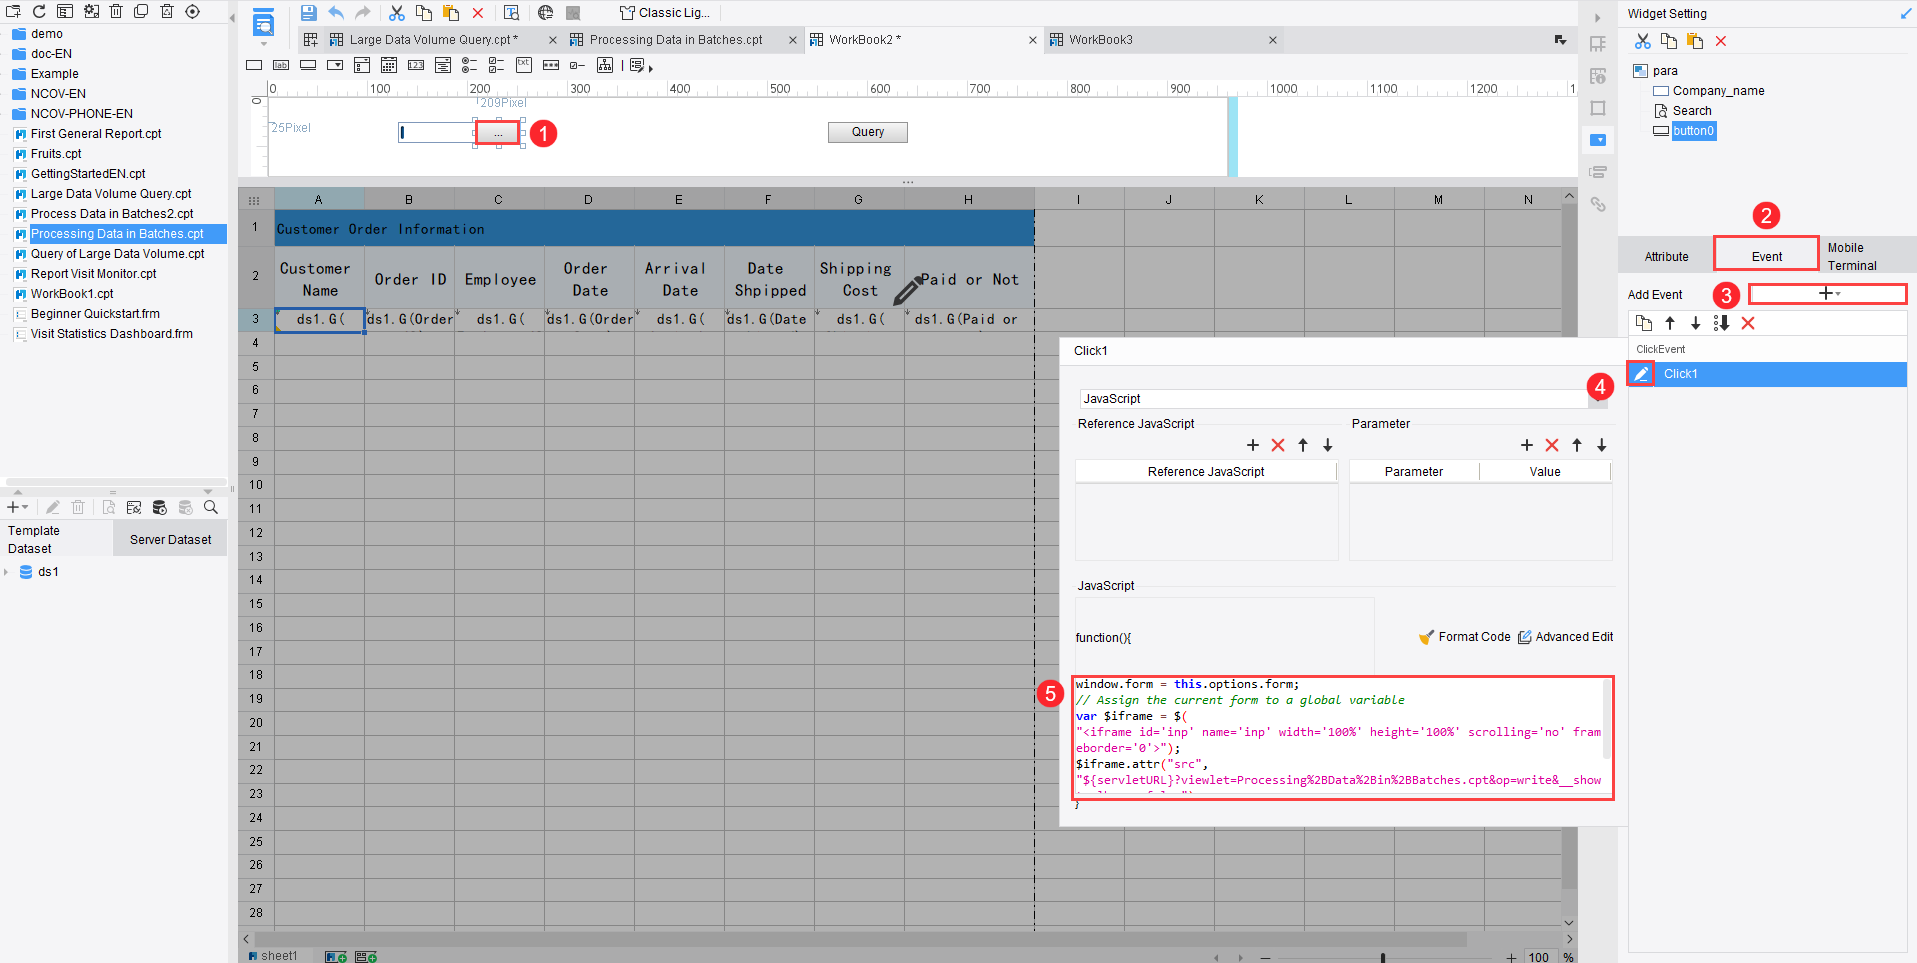Open the Server Dataset tab

pyautogui.click(x=170, y=540)
